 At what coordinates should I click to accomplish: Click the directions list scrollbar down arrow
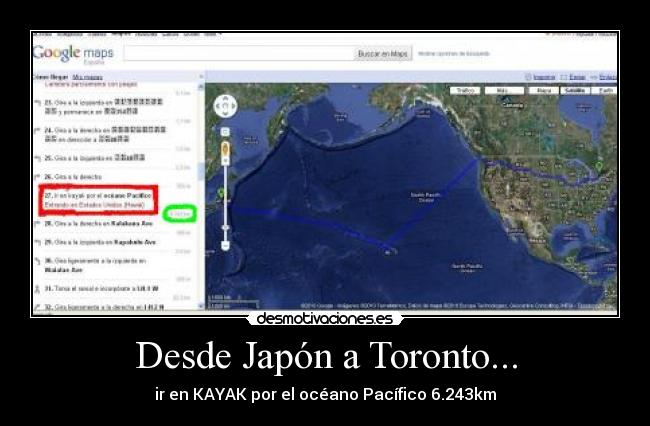pos(201,306)
